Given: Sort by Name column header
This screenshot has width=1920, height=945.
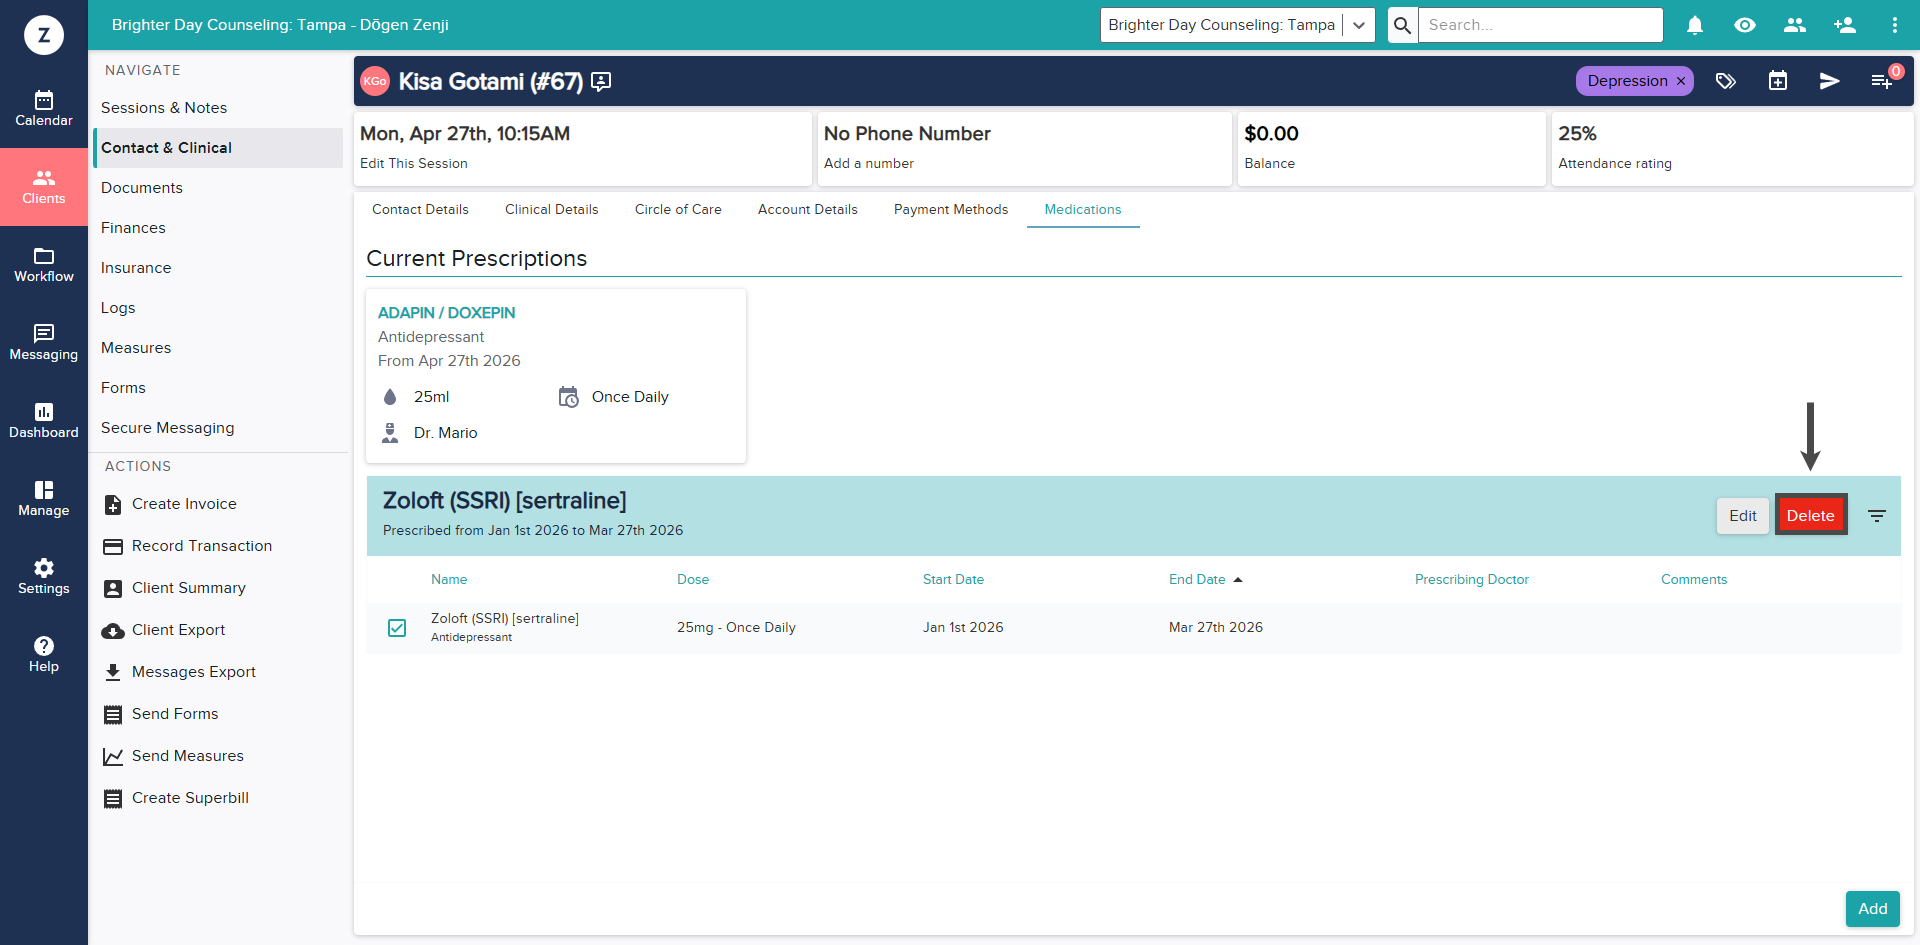Looking at the screenshot, I should [x=449, y=580].
